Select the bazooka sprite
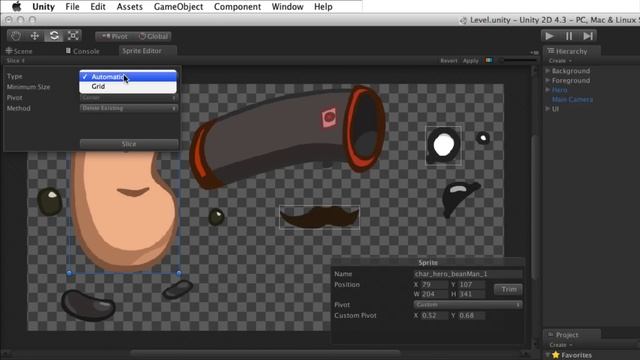This screenshot has height=360, width=640. [x=287, y=137]
